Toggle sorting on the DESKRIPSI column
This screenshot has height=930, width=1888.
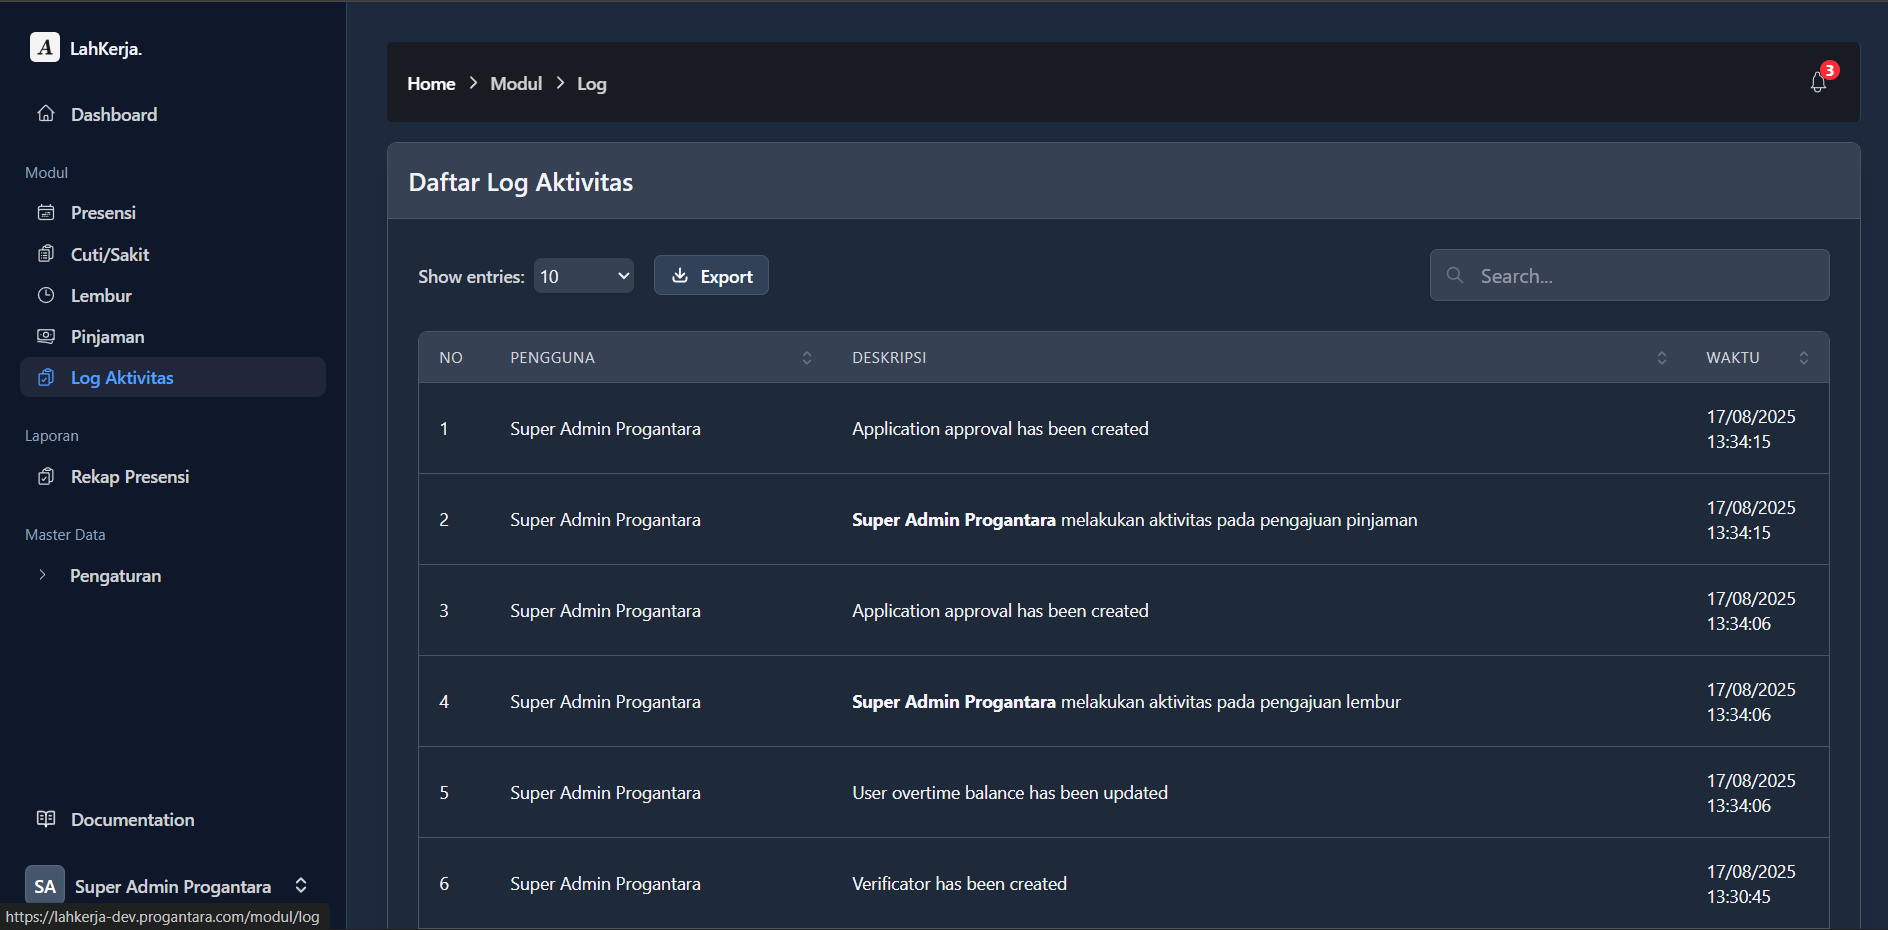[x=1662, y=357]
